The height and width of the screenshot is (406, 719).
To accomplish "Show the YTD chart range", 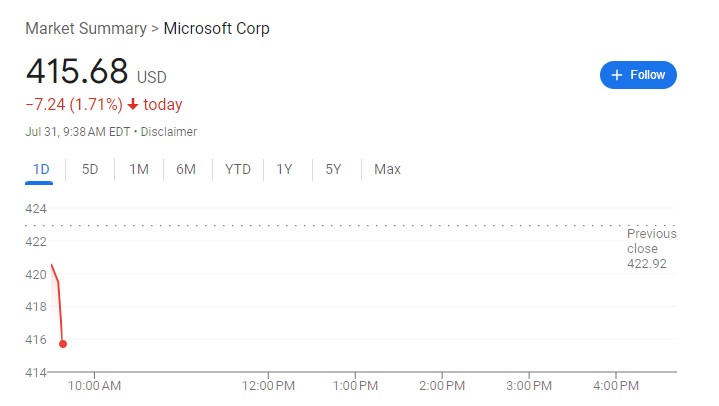I will 238,169.
